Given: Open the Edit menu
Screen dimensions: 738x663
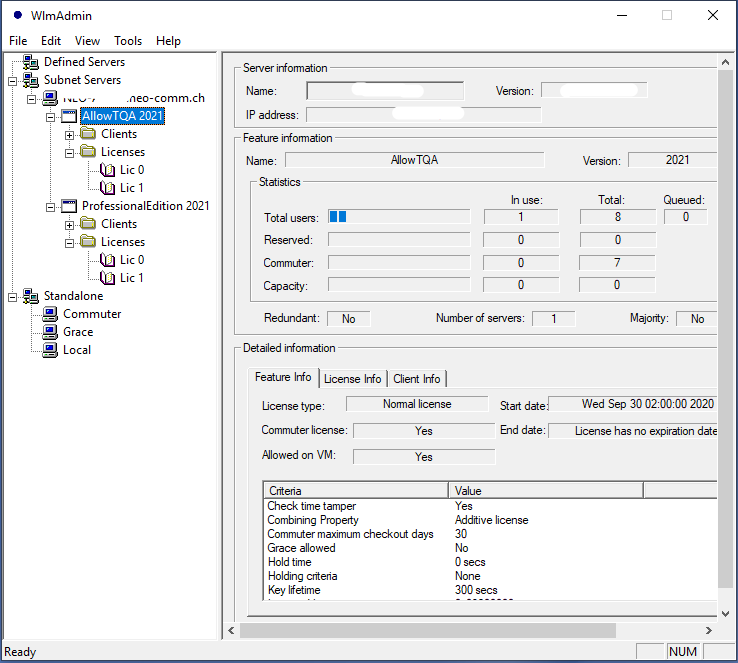Looking at the screenshot, I should (x=51, y=41).
